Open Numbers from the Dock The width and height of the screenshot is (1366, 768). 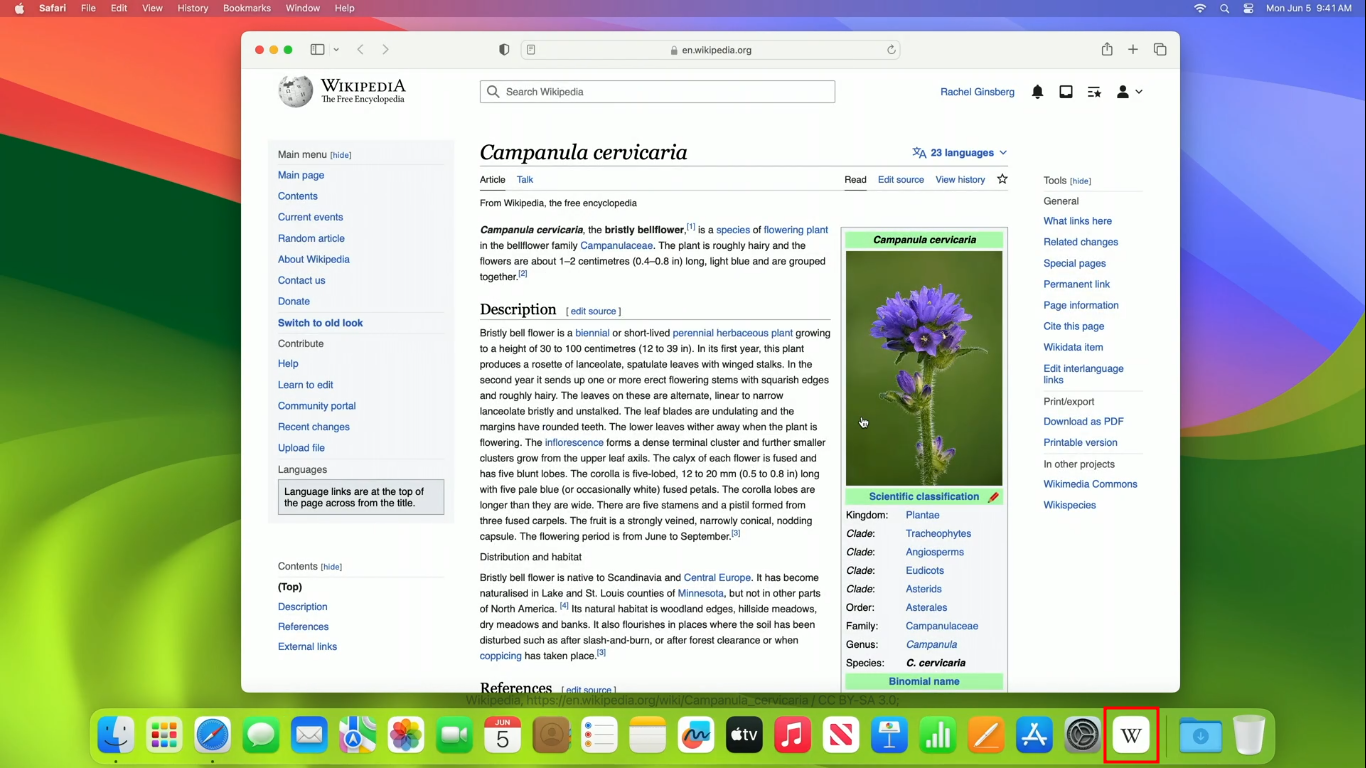(x=937, y=736)
